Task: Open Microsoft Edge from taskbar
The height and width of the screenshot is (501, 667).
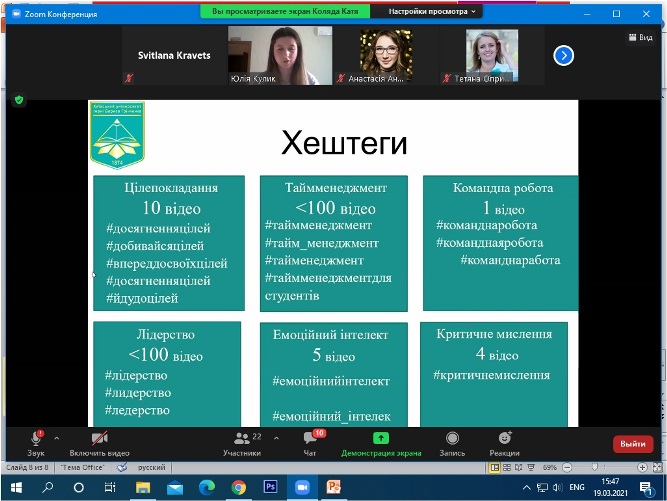Action: (207, 487)
